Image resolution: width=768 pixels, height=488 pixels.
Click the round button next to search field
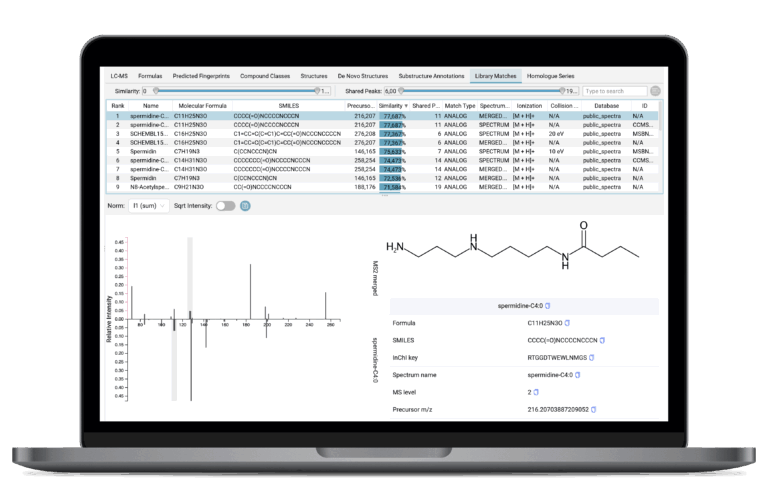click(655, 91)
